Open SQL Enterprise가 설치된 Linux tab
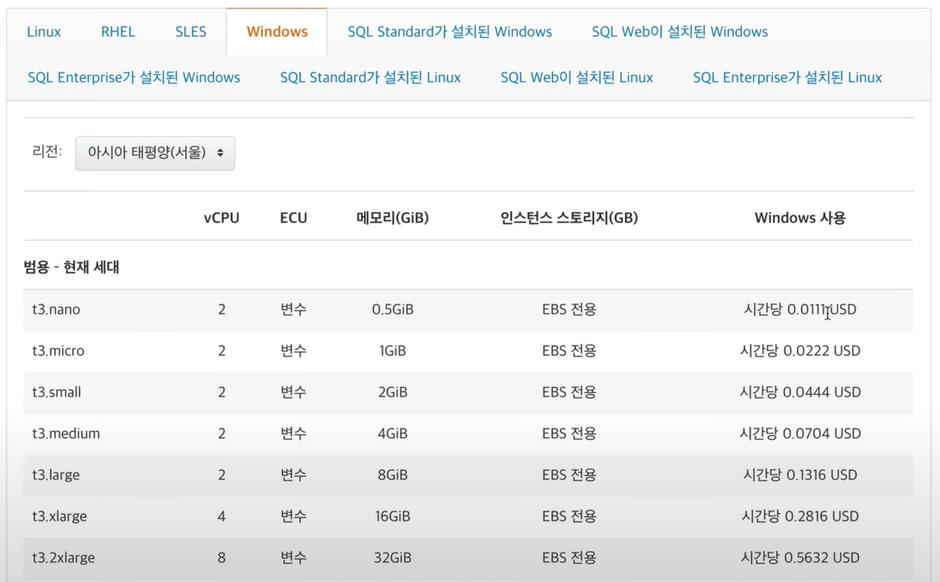Screen dimensions: 940x582 pos(787,77)
